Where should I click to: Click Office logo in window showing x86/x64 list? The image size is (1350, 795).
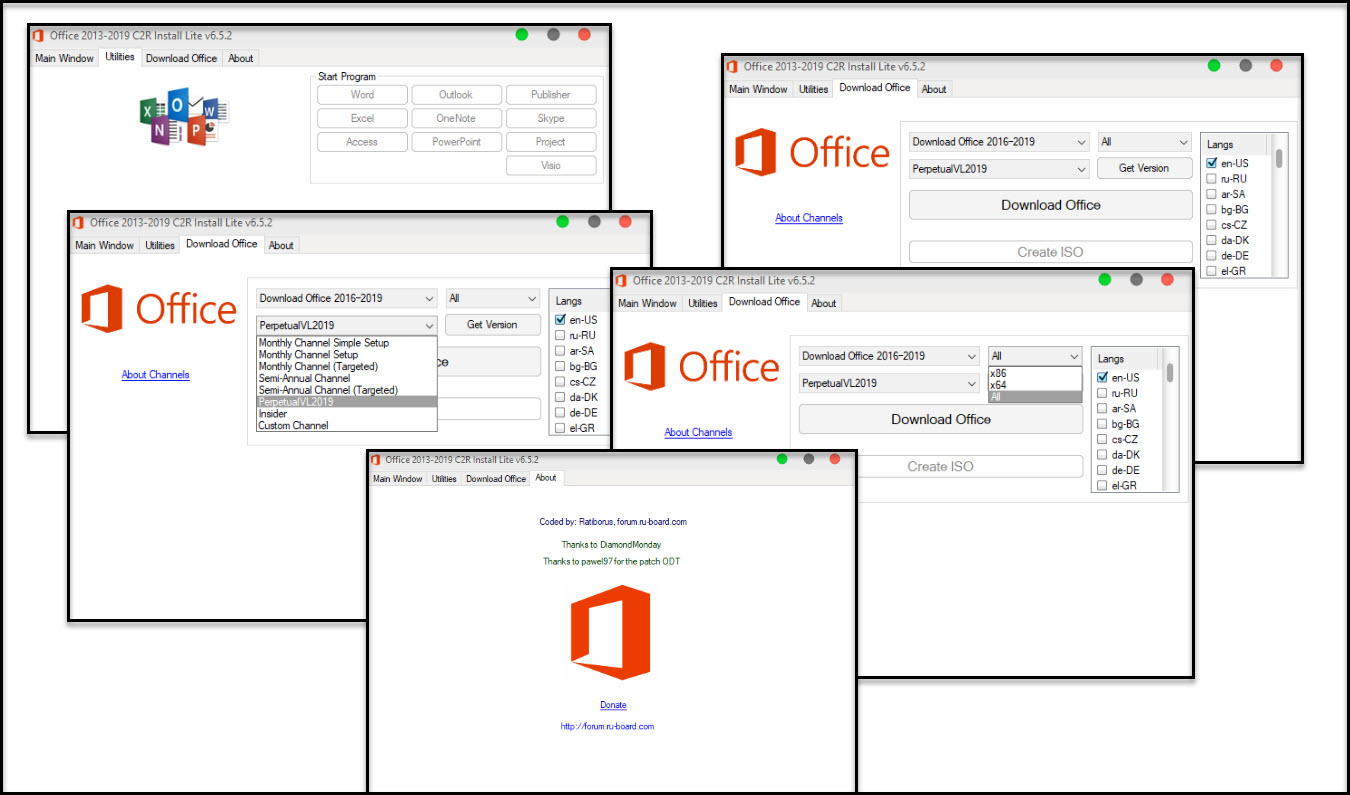click(x=701, y=367)
